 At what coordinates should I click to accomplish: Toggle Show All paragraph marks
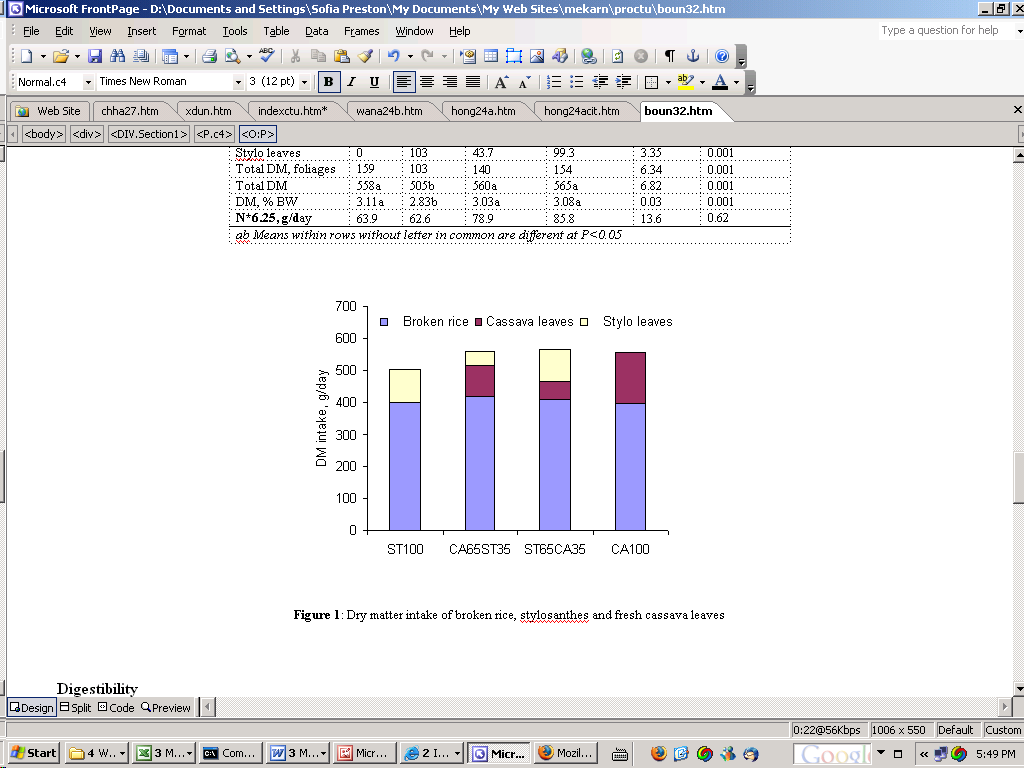[669, 56]
